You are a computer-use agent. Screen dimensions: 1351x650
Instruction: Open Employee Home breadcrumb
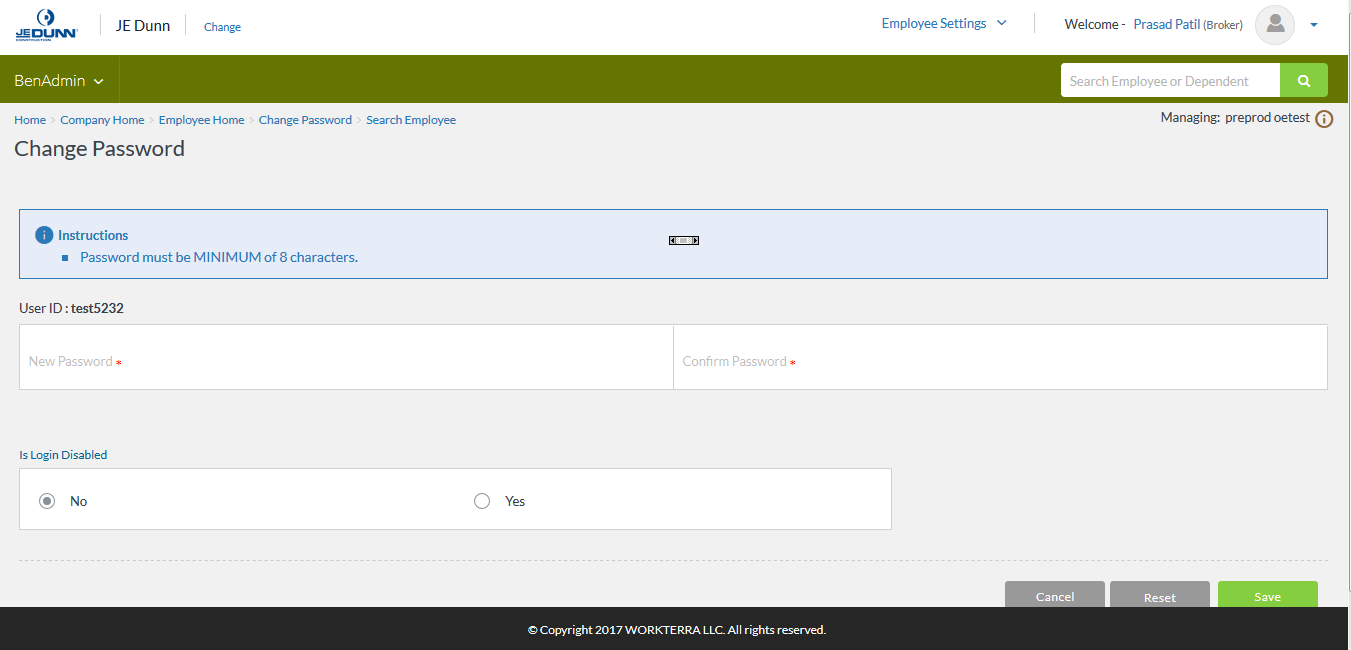pos(201,120)
